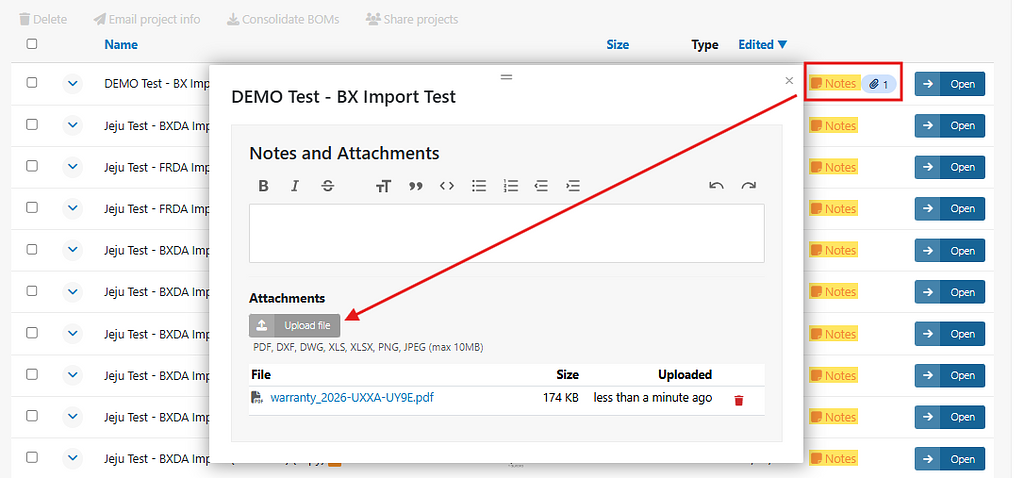Redo the last change in editor
This screenshot has width=1024, height=478.
point(748,186)
